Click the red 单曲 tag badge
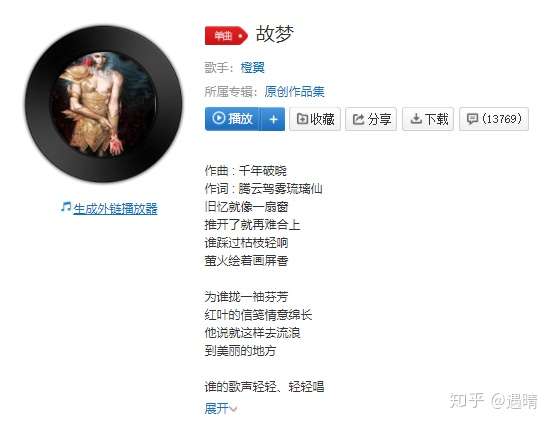 tap(226, 36)
